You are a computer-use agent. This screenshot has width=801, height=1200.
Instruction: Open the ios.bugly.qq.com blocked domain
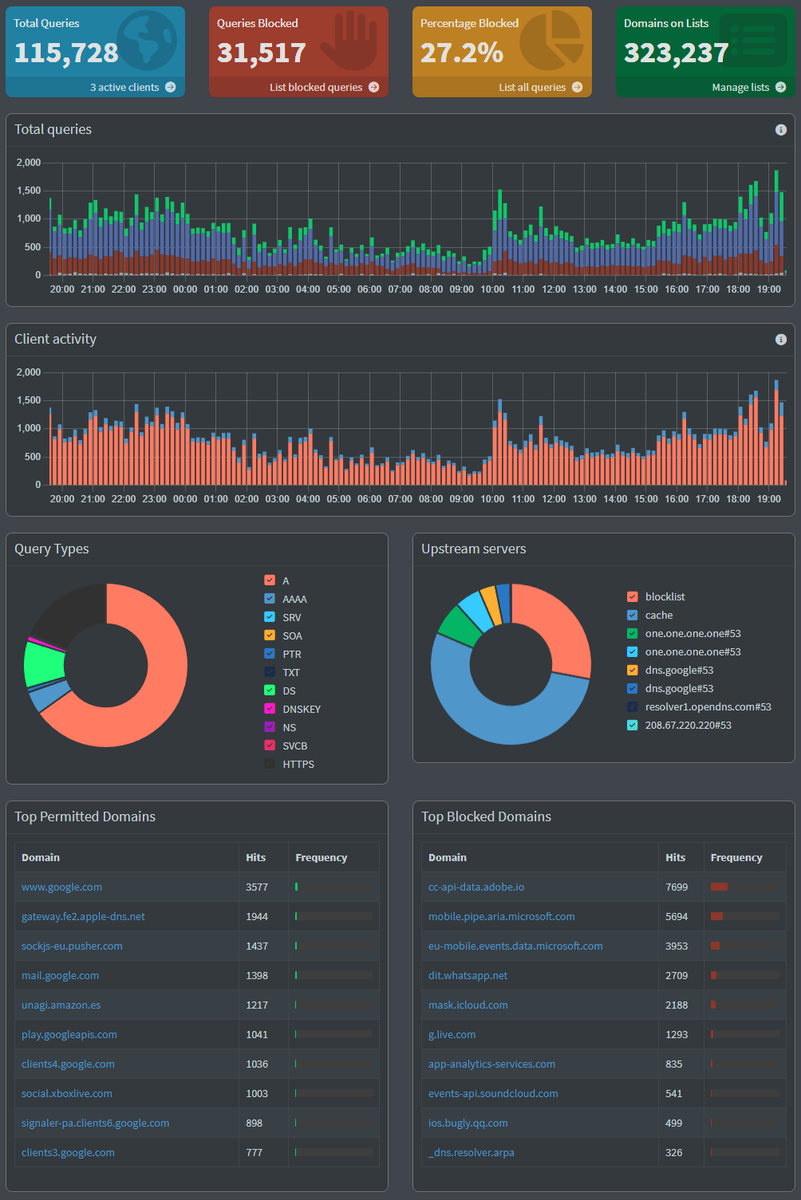pos(468,1123)
